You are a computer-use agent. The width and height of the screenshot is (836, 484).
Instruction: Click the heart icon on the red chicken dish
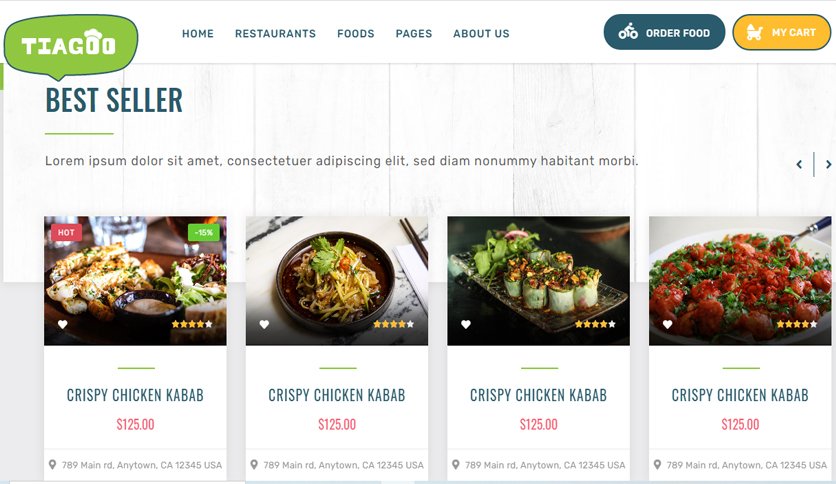(x=667, y=324)
